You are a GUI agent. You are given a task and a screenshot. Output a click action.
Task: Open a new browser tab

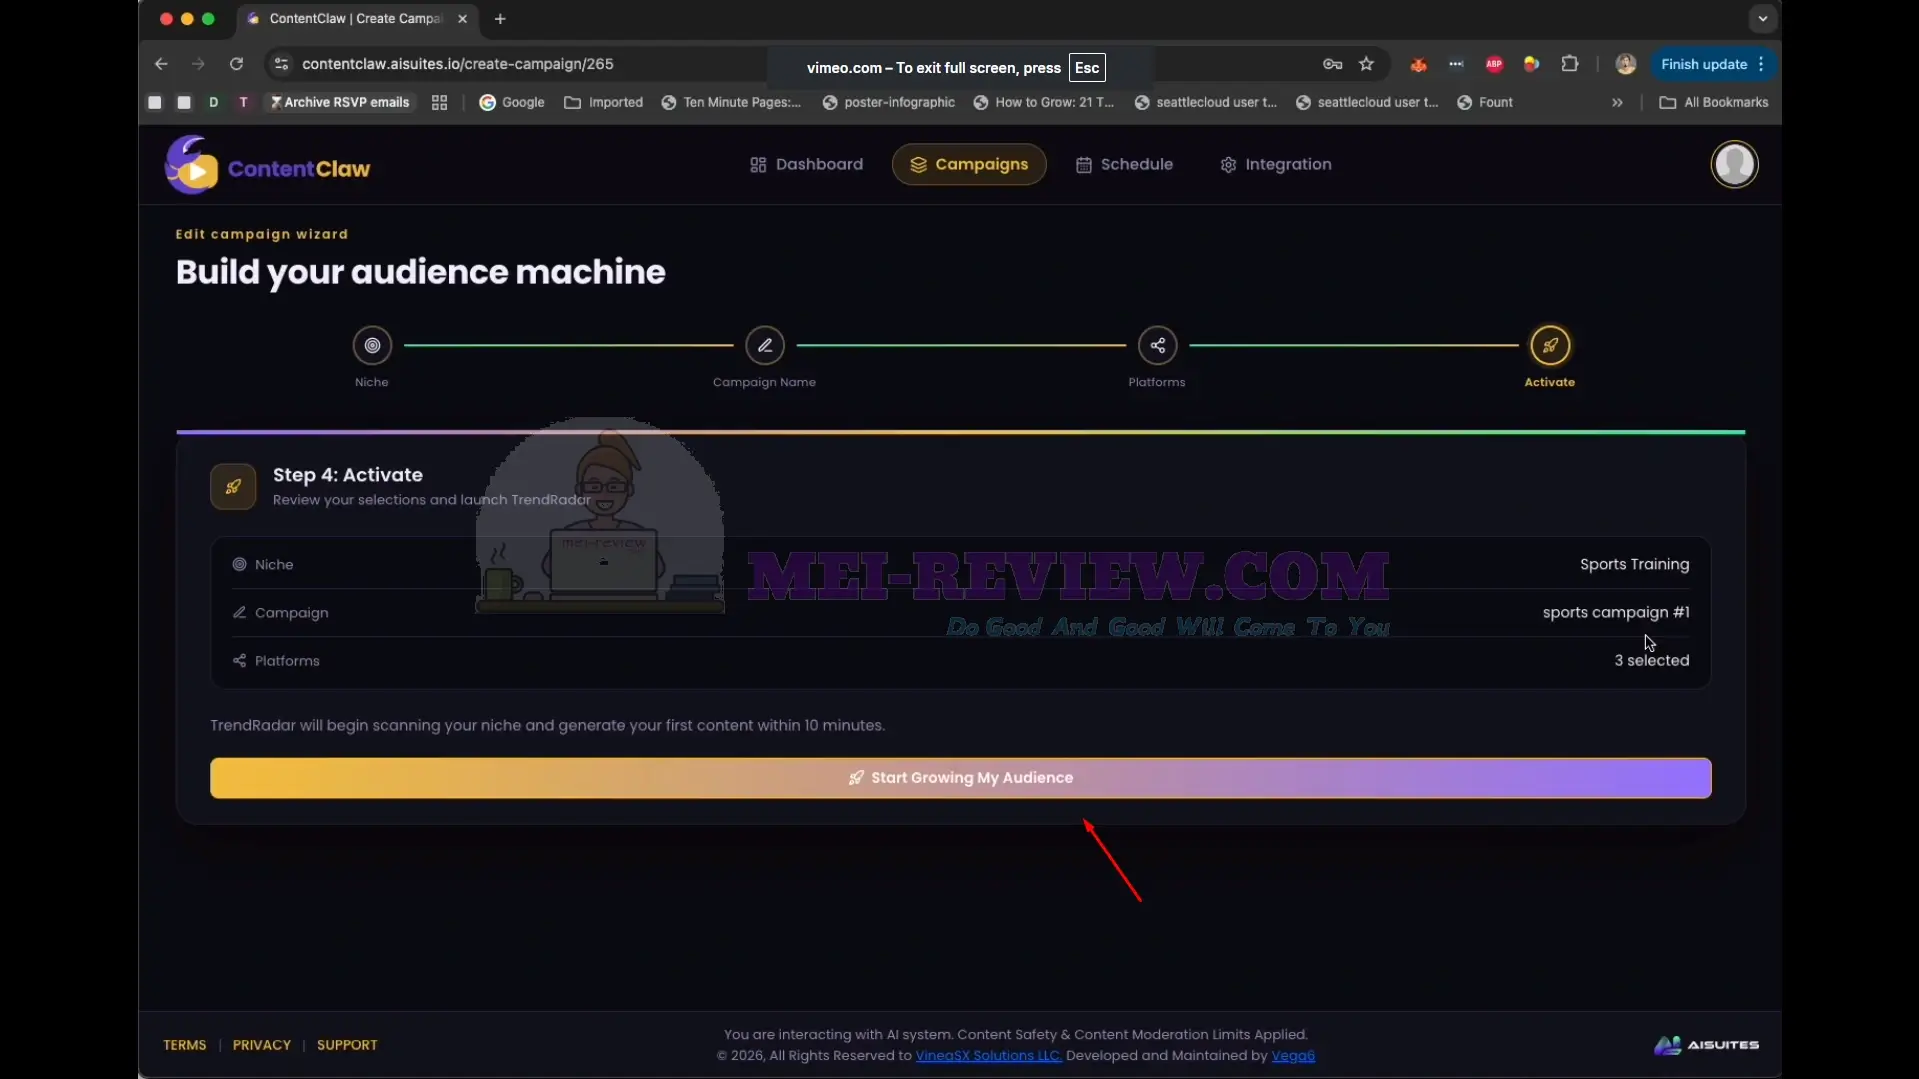(500, 19)
